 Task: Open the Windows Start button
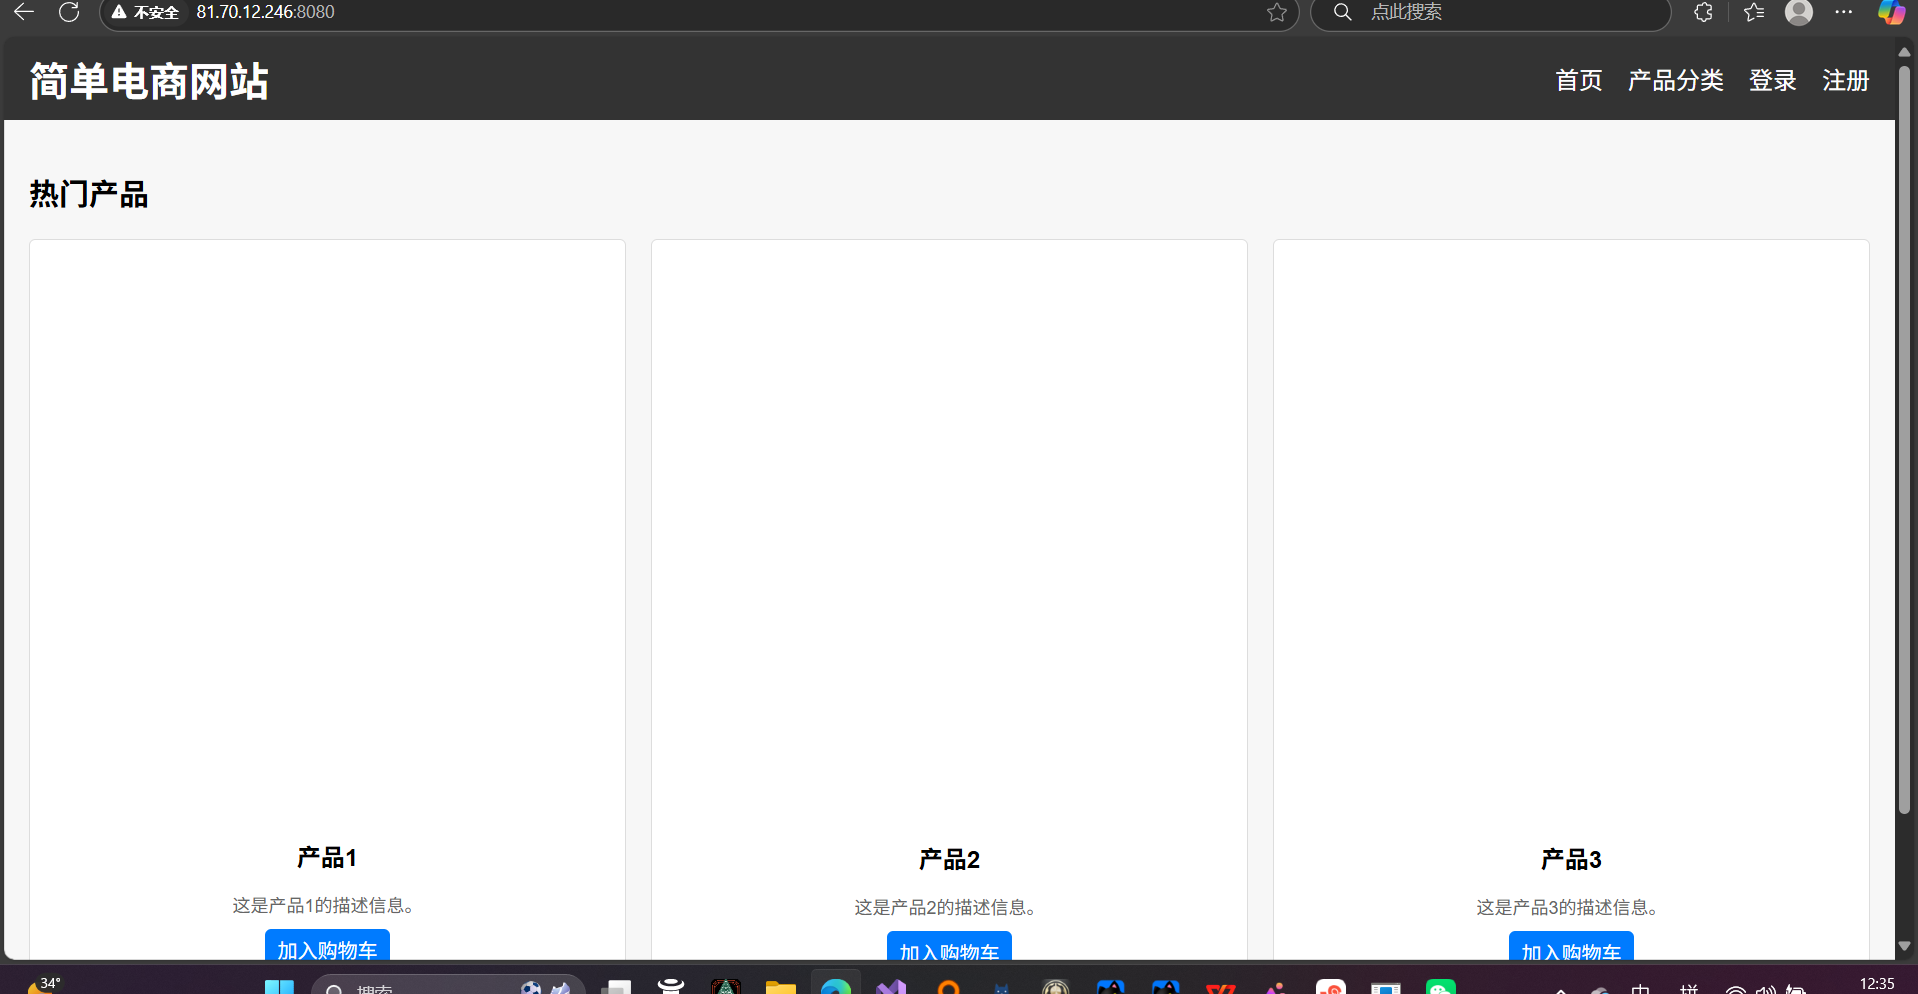tap(279, 986)
